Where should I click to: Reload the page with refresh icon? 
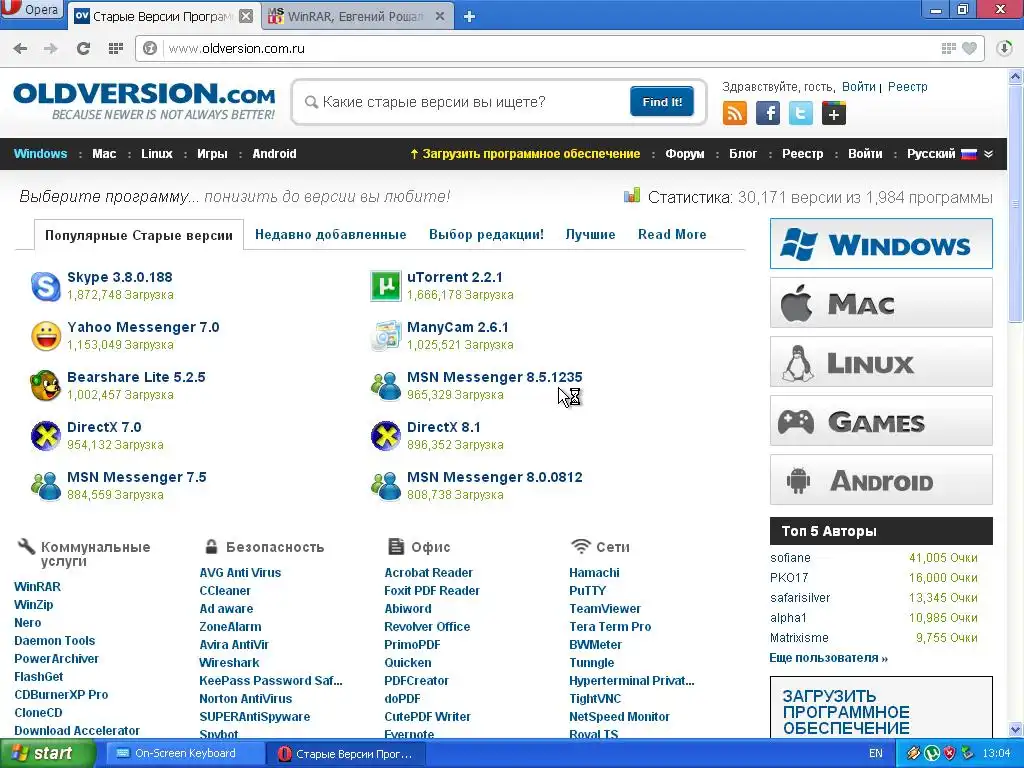point(83,48)
